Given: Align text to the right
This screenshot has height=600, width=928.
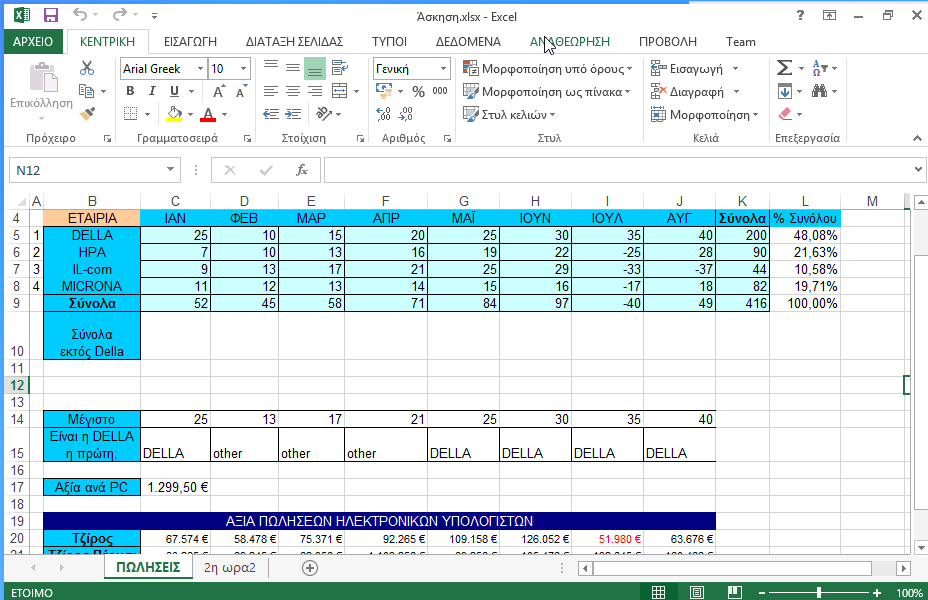Looking at the screenshot, I should [x=315, y=91].
